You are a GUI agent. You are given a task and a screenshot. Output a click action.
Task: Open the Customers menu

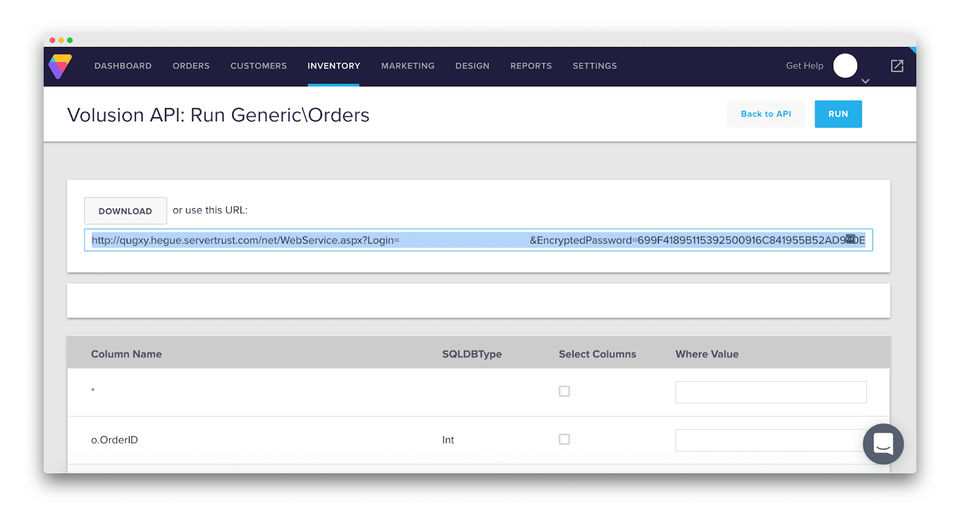pos(258,66)
